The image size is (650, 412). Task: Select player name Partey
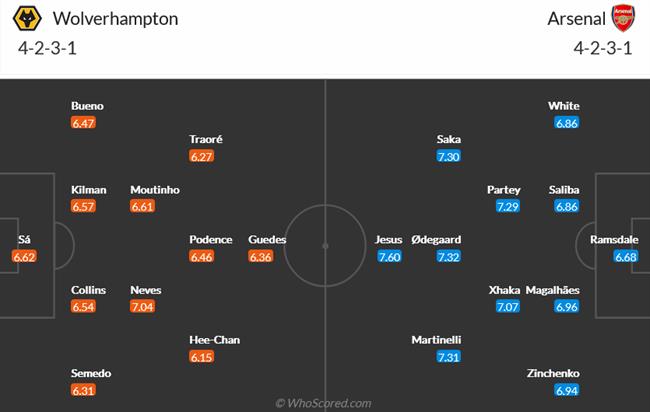coord(503,190)
